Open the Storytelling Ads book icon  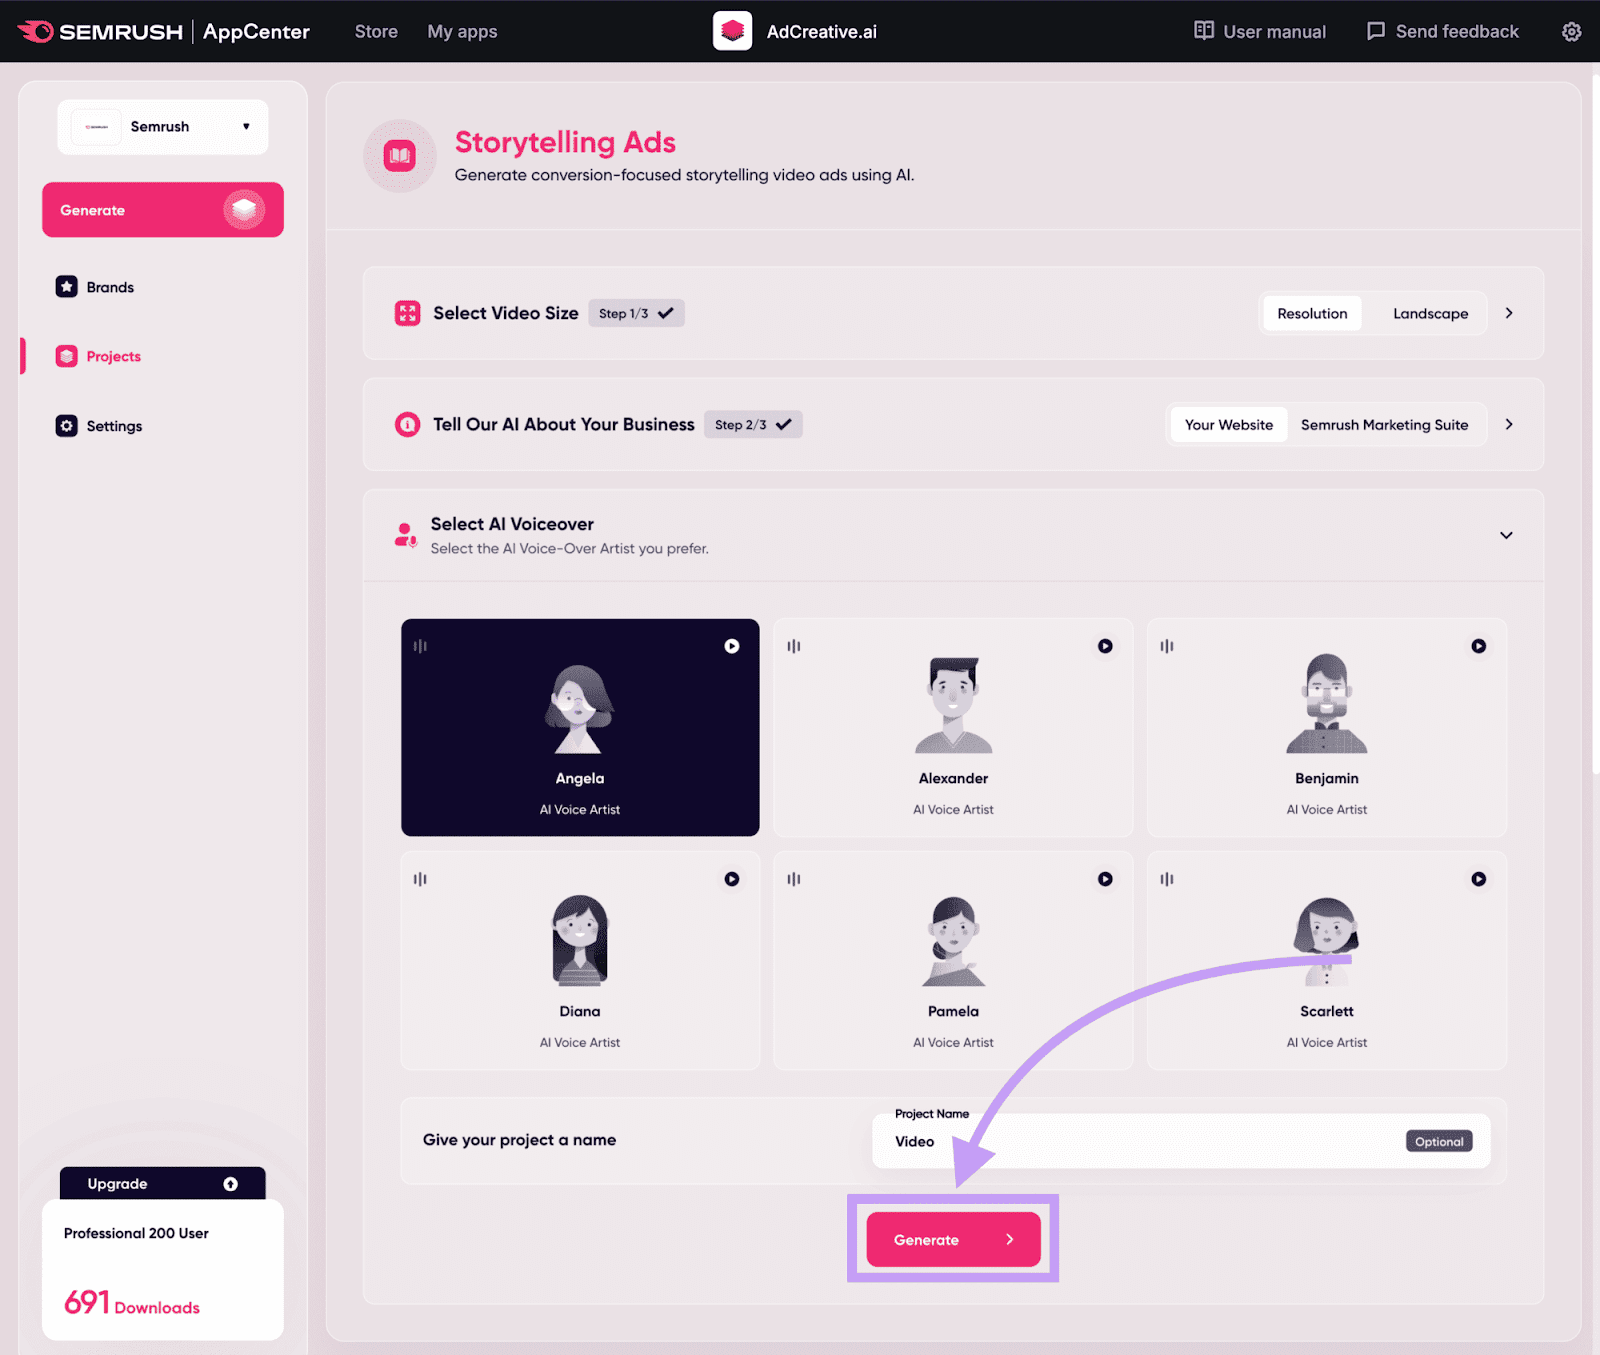tap(399, 156)
